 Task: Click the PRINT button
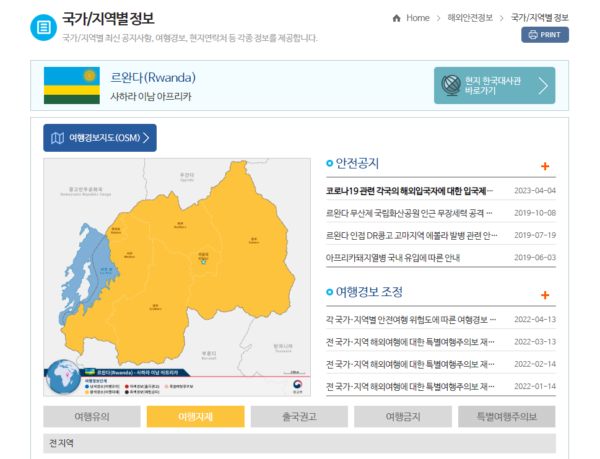(x=545, y=35)
